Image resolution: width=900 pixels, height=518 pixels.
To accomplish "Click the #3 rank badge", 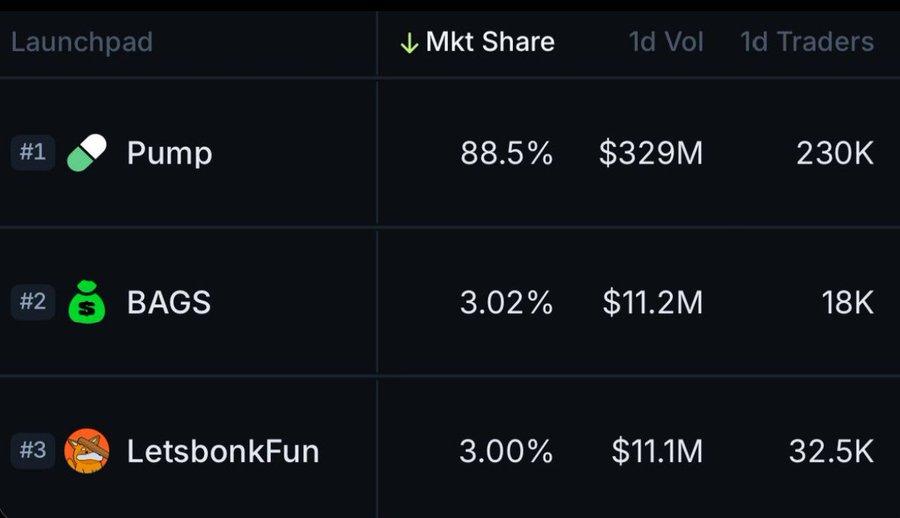I will [x=33, y=451].
